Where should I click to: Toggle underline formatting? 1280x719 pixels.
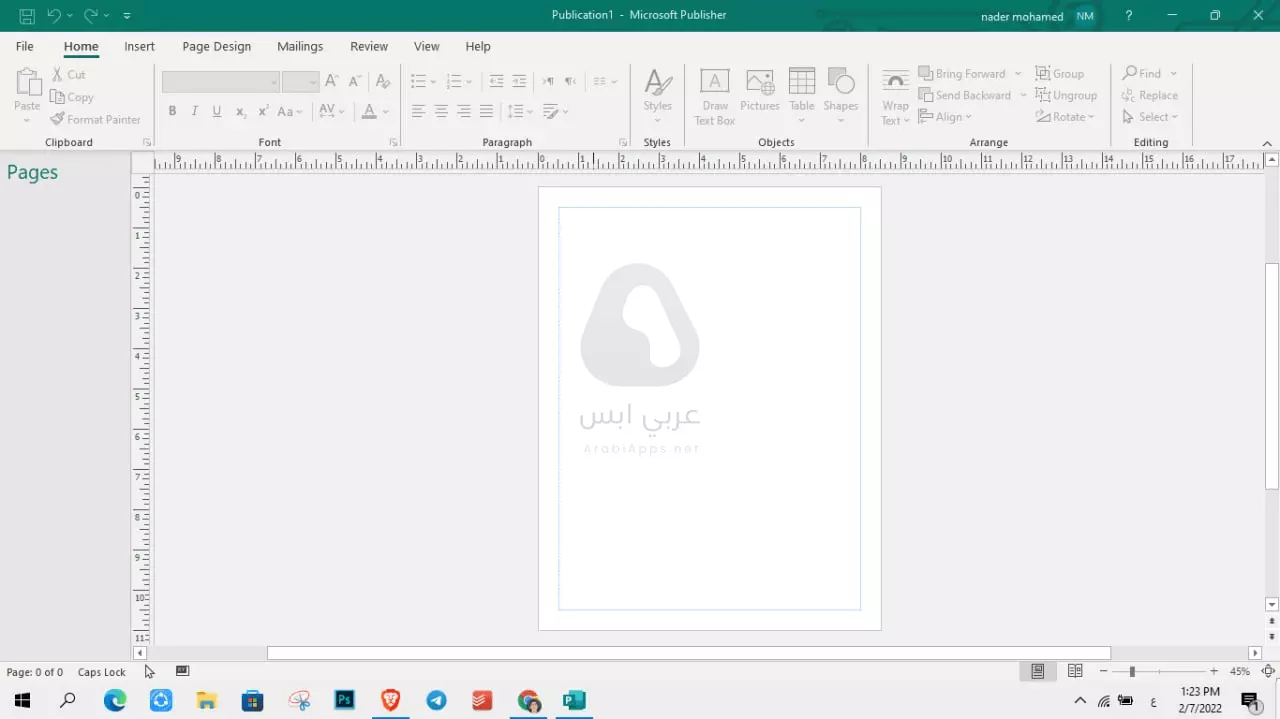[x=217, y=110]
